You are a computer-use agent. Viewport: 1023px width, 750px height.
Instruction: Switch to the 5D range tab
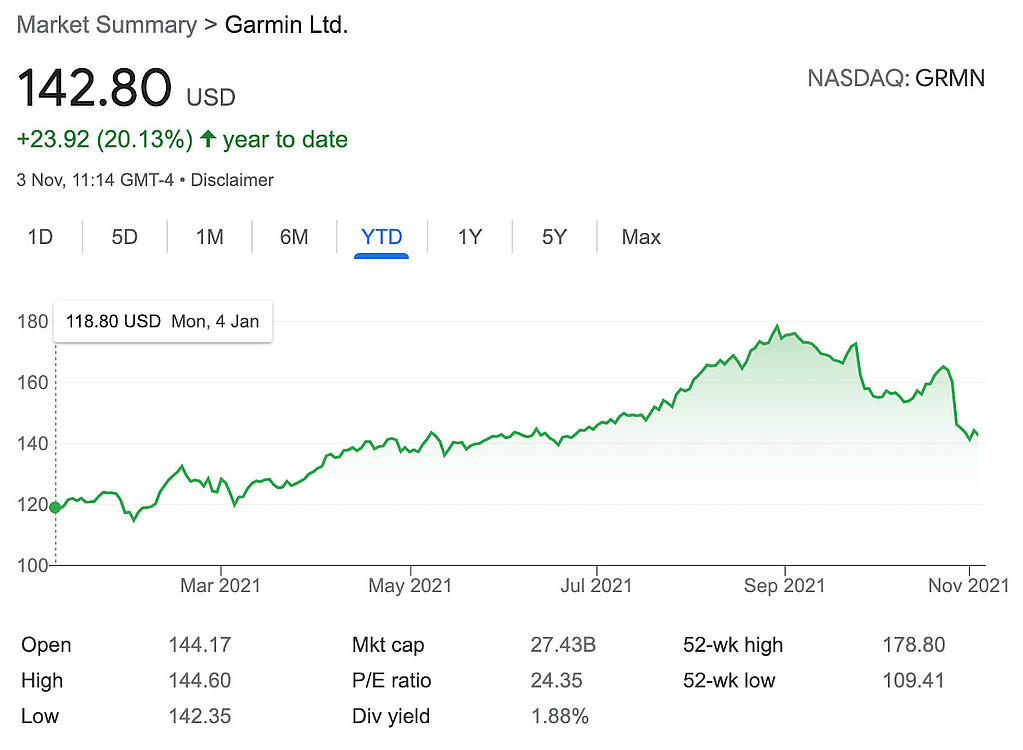click(x=124, y=237)
